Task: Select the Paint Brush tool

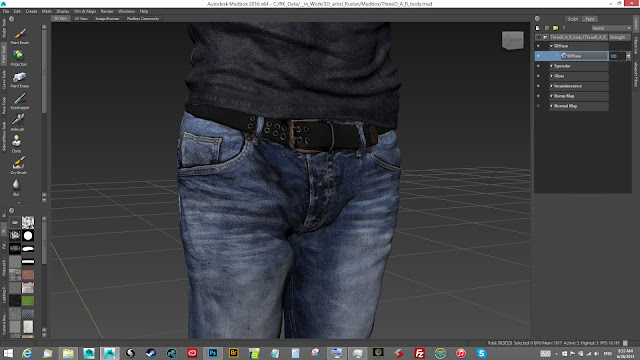Action: (20, 36)
